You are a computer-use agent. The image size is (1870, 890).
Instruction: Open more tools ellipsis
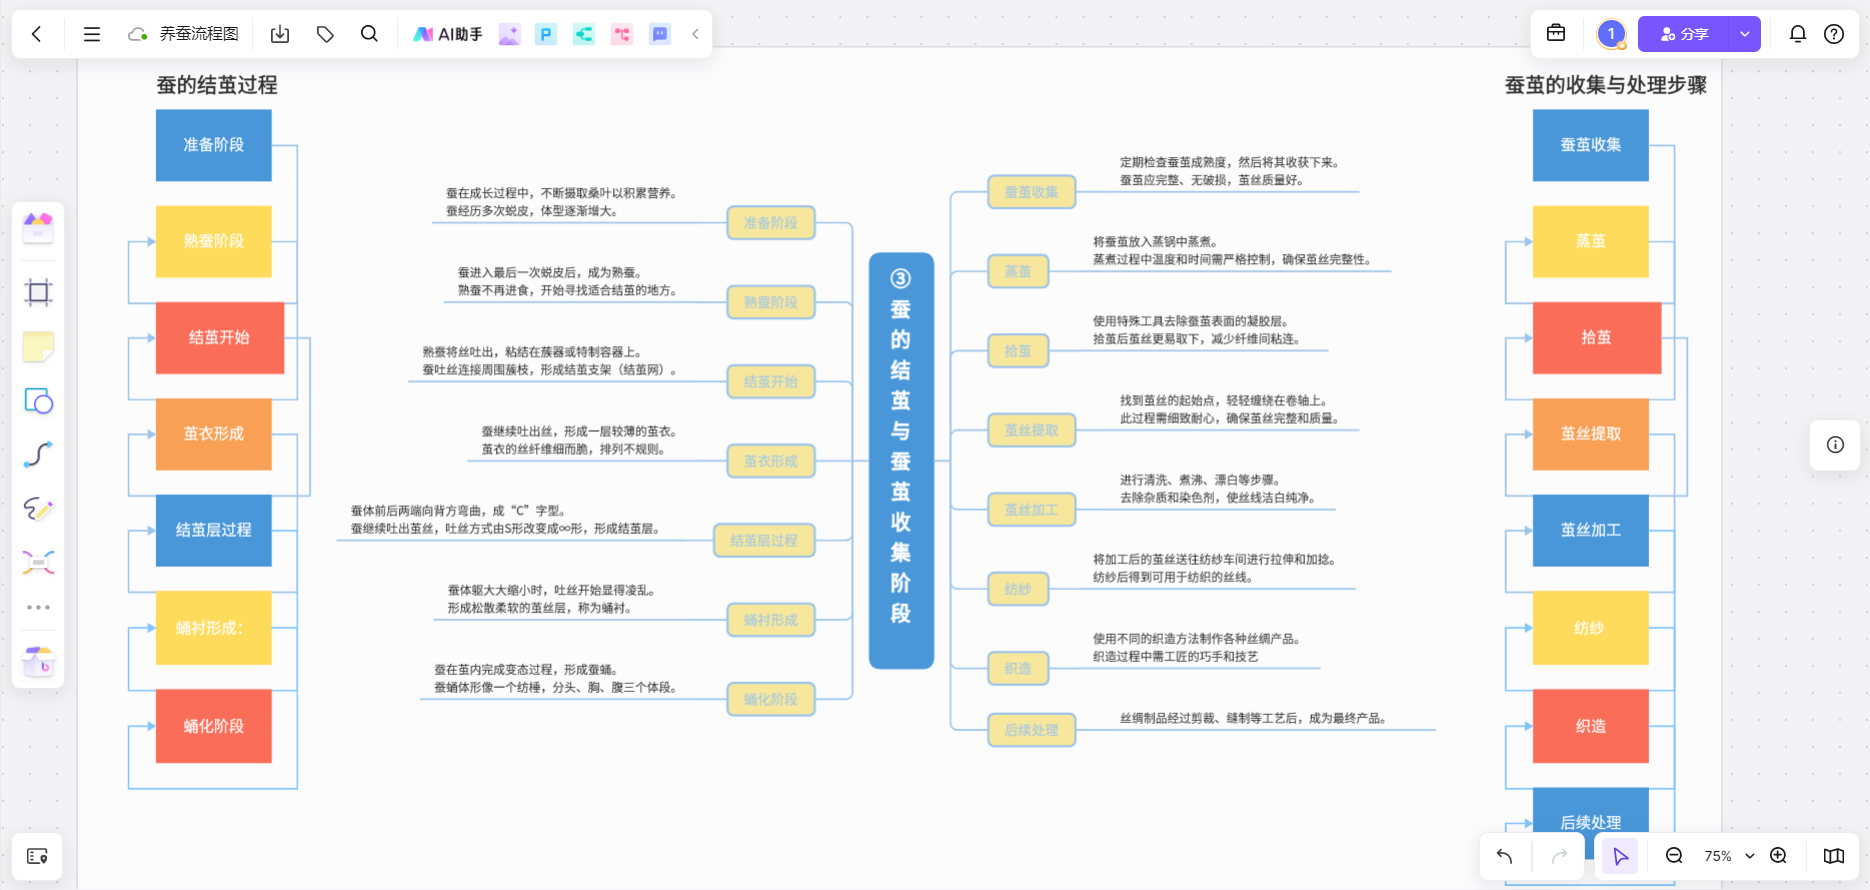(x=38, y=607)
